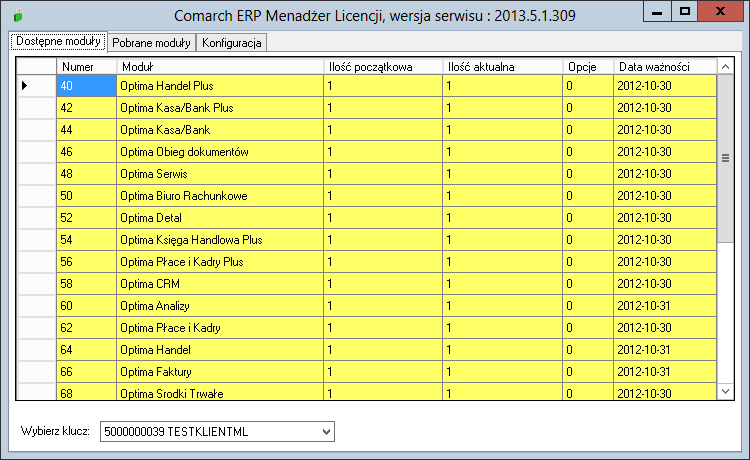Select Optima Płace i Kadry Plus

tap(220, 262)
